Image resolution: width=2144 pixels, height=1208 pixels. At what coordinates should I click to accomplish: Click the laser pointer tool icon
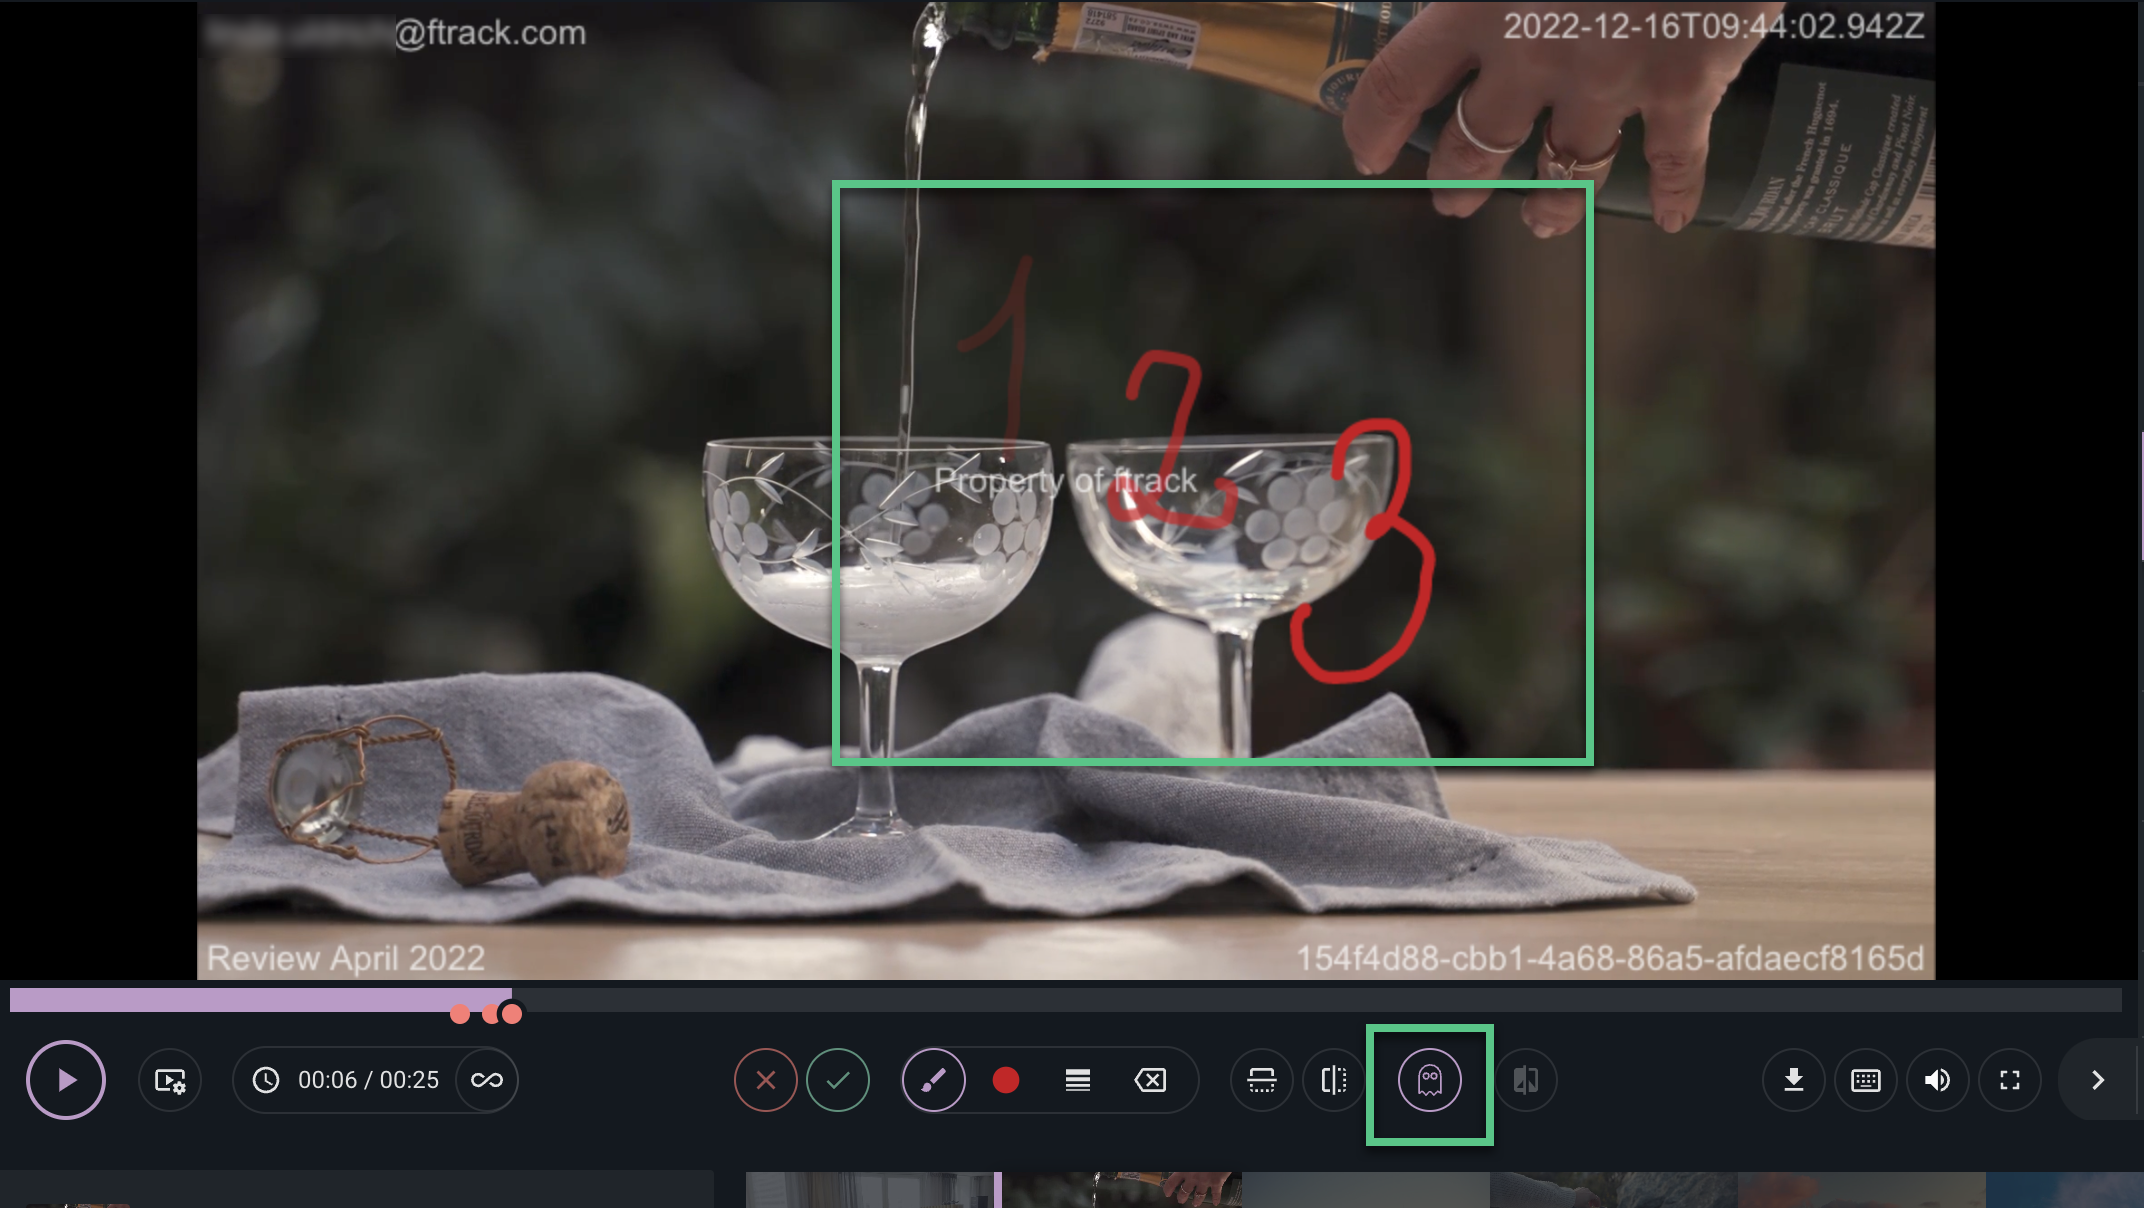pos(1262,1080)
